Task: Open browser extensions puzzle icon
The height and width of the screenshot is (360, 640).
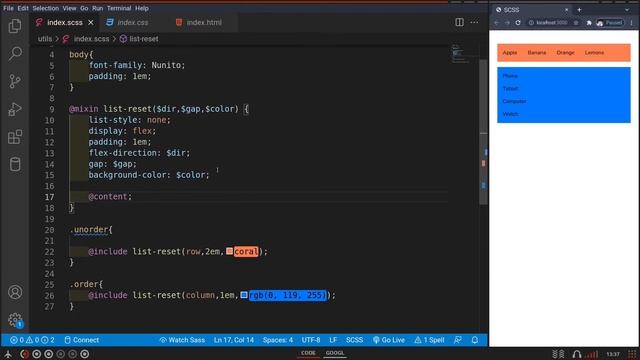Action: (x=589, y=23)
